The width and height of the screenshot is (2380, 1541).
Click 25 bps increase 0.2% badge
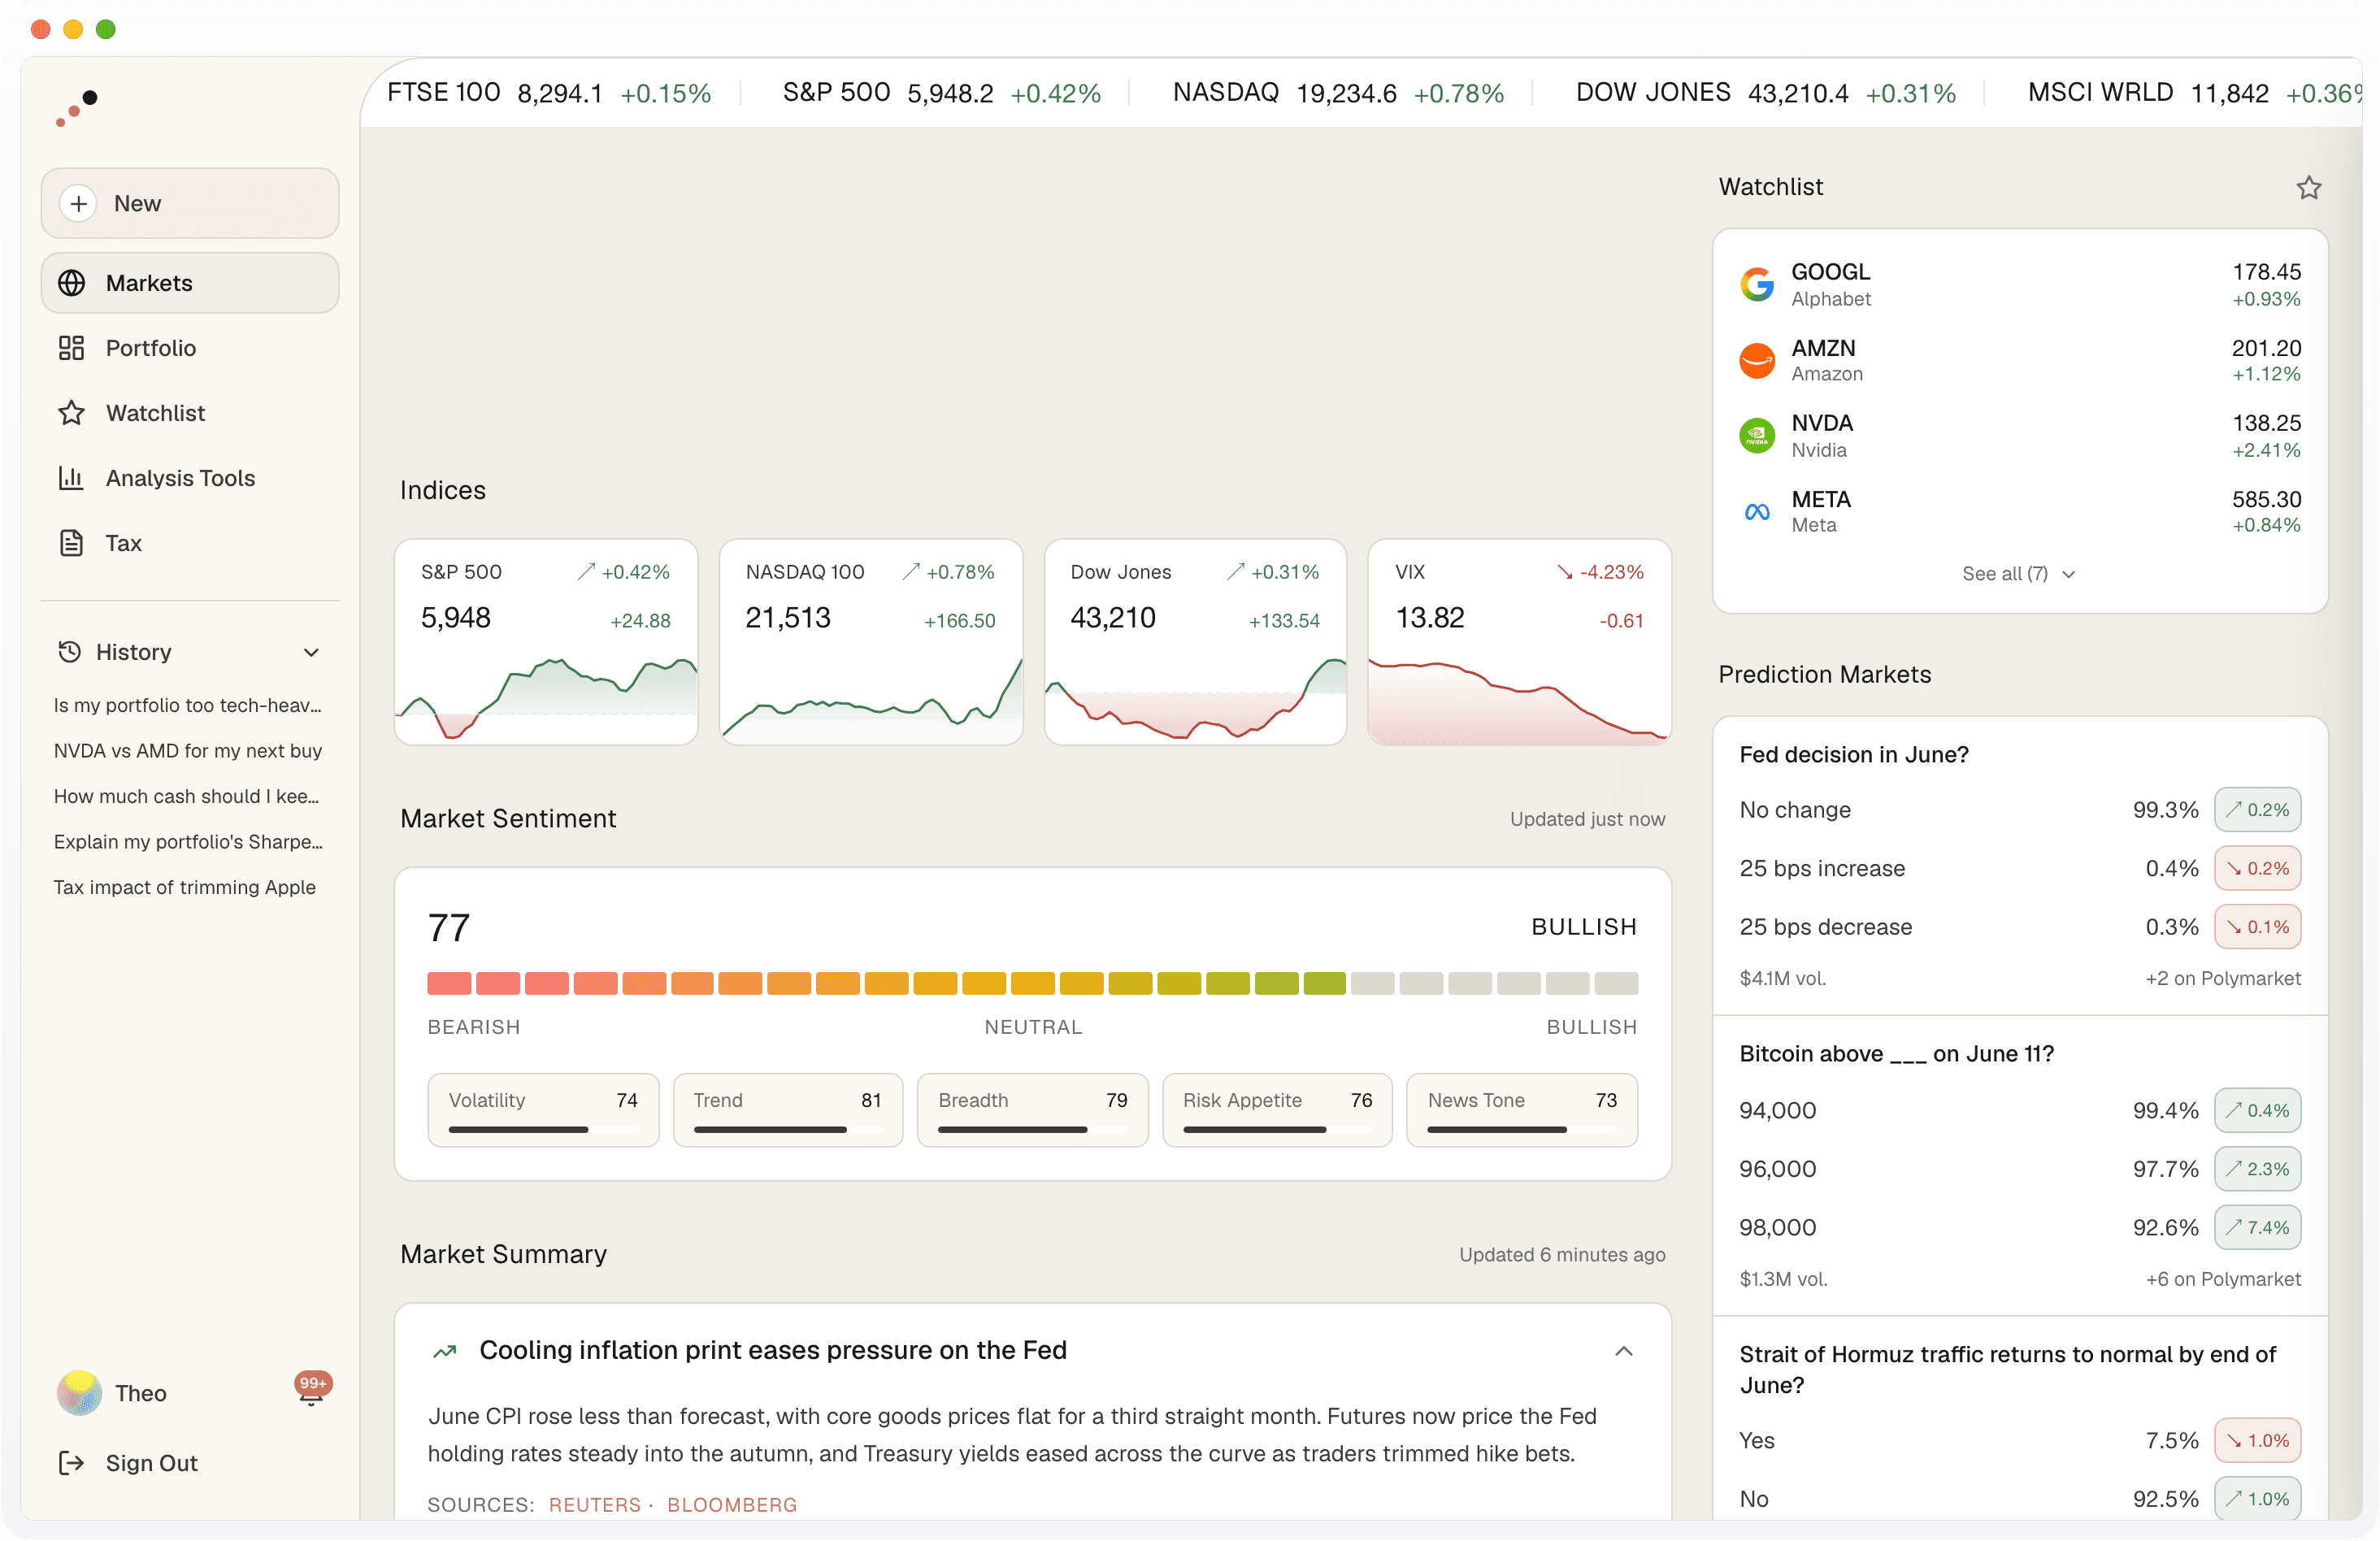2257,868
